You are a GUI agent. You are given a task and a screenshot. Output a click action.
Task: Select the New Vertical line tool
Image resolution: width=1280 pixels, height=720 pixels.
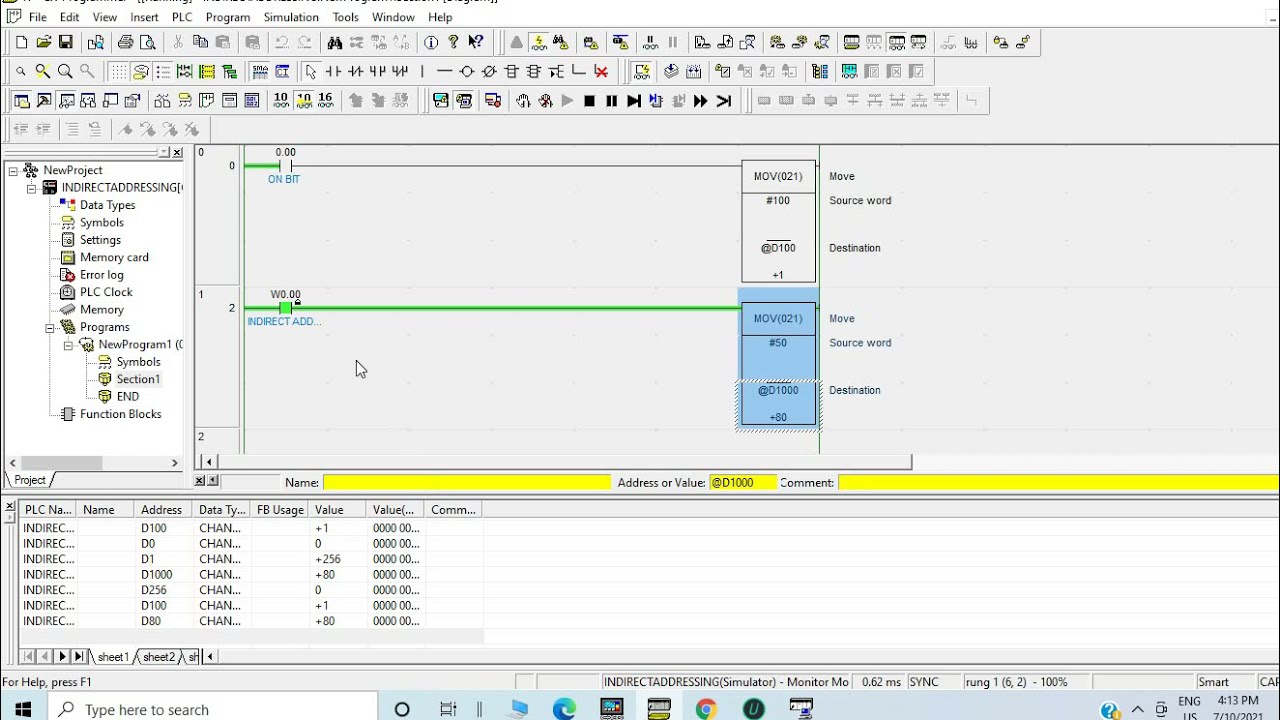pyautogui.click(x=422, y=71)
